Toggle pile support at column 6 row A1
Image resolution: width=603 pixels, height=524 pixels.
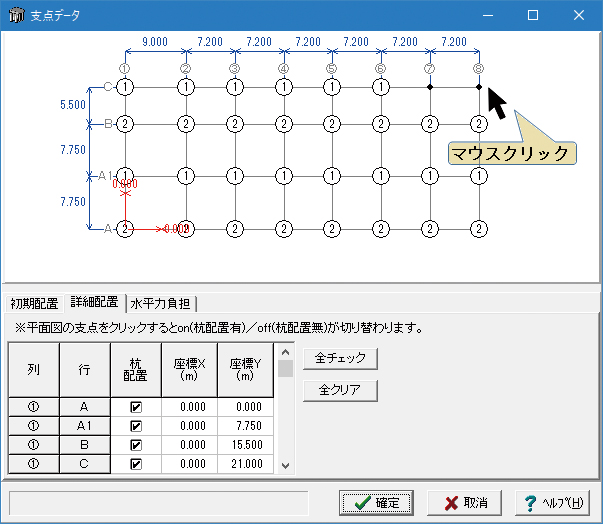tap(381, 176)
